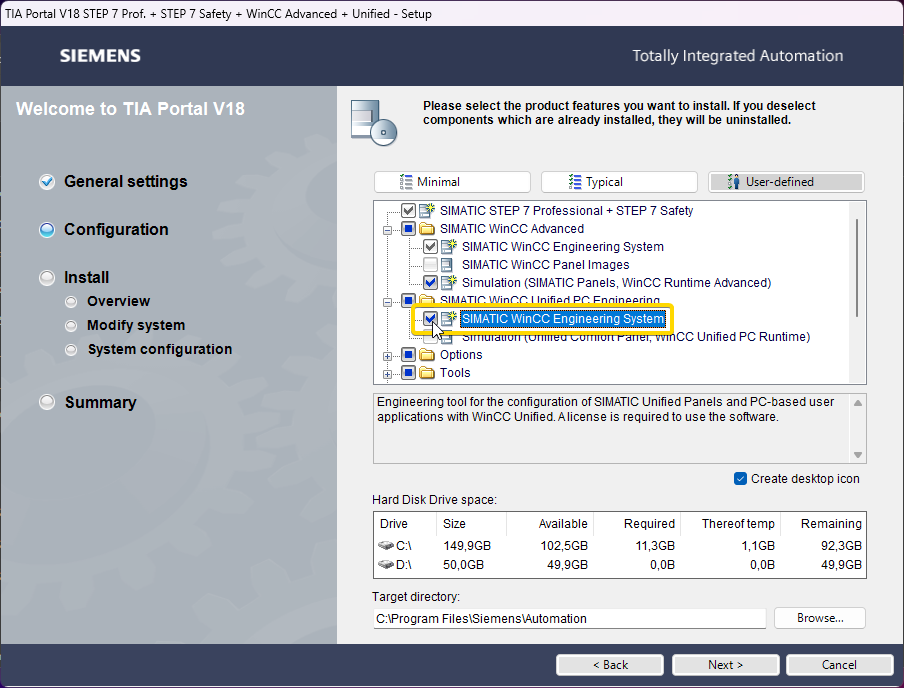The height and width of the screenshot is (688, 904).
Task: Click the Tools folder icon
Action: coord(427,373)
